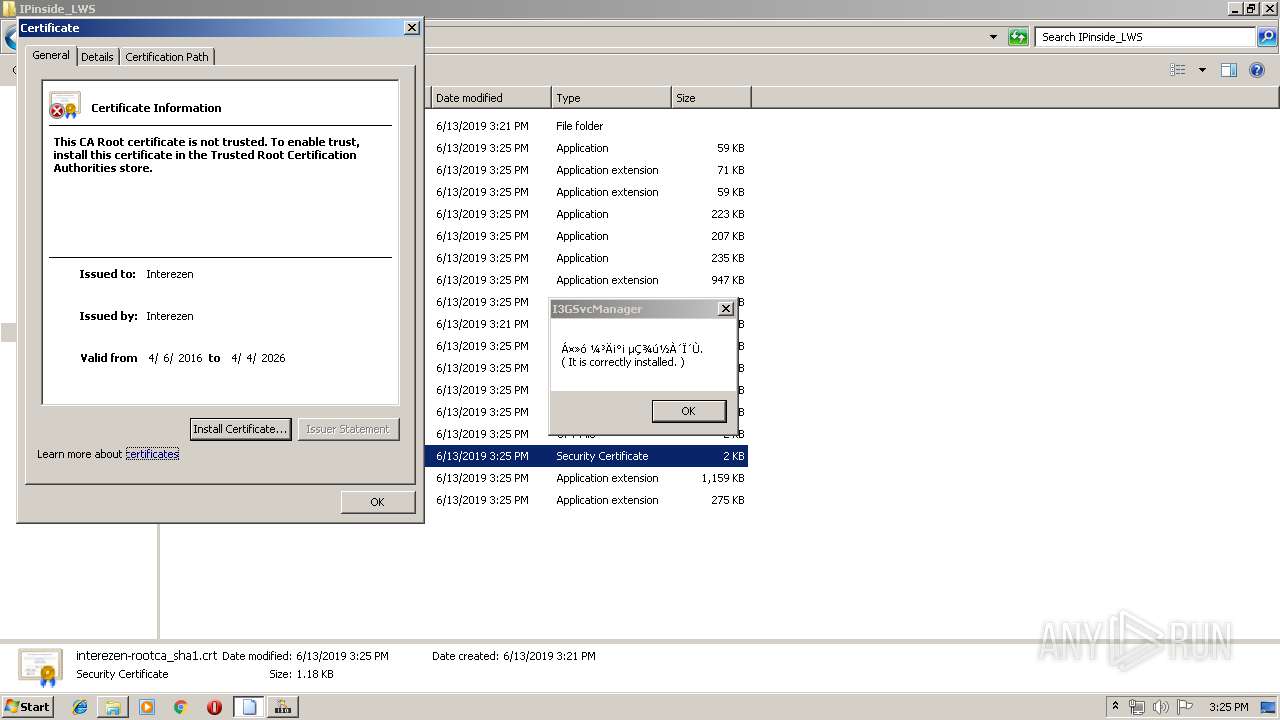Screen dimensions: 1280x720
Task: Click the 'Issued by: Interezen' value
Action: [x=170, y=316]
